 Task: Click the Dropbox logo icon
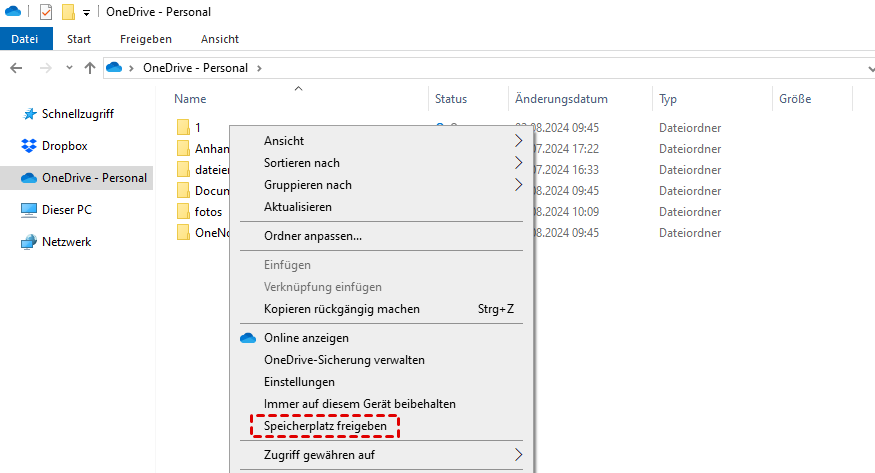(28, 146)
